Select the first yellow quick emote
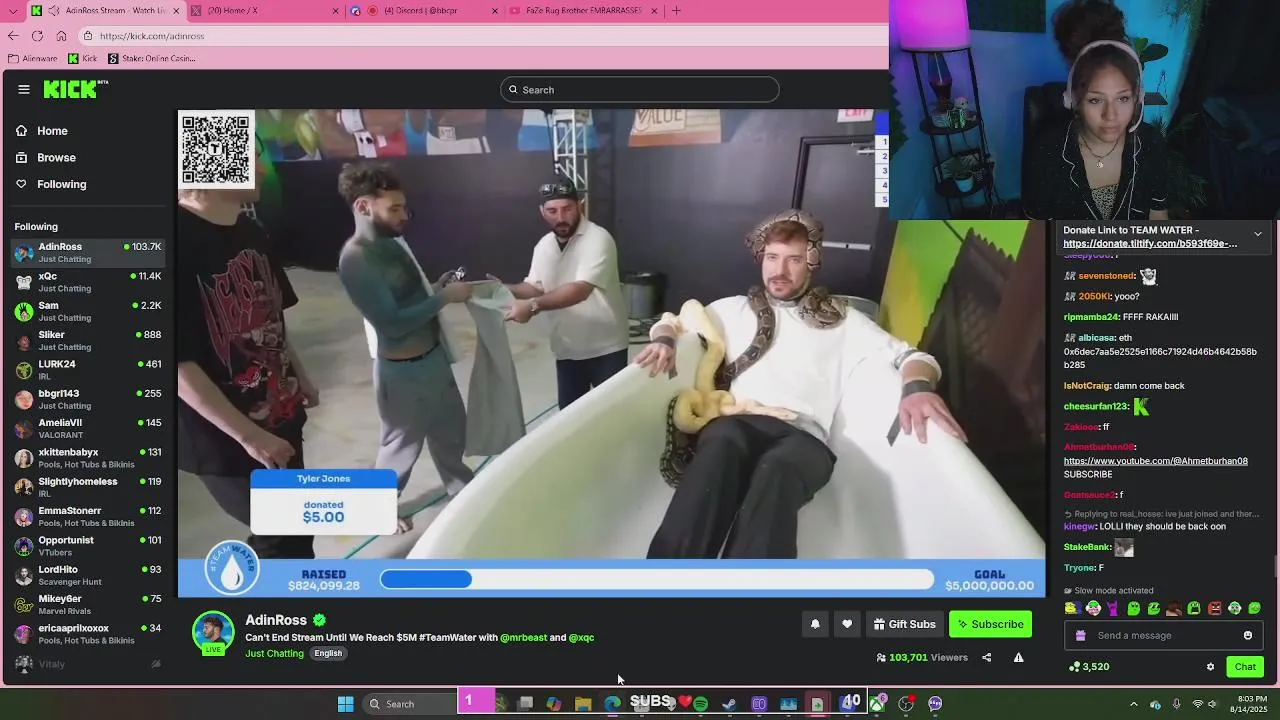This screenshot has width=1280, height=720. pos(1072,608)
